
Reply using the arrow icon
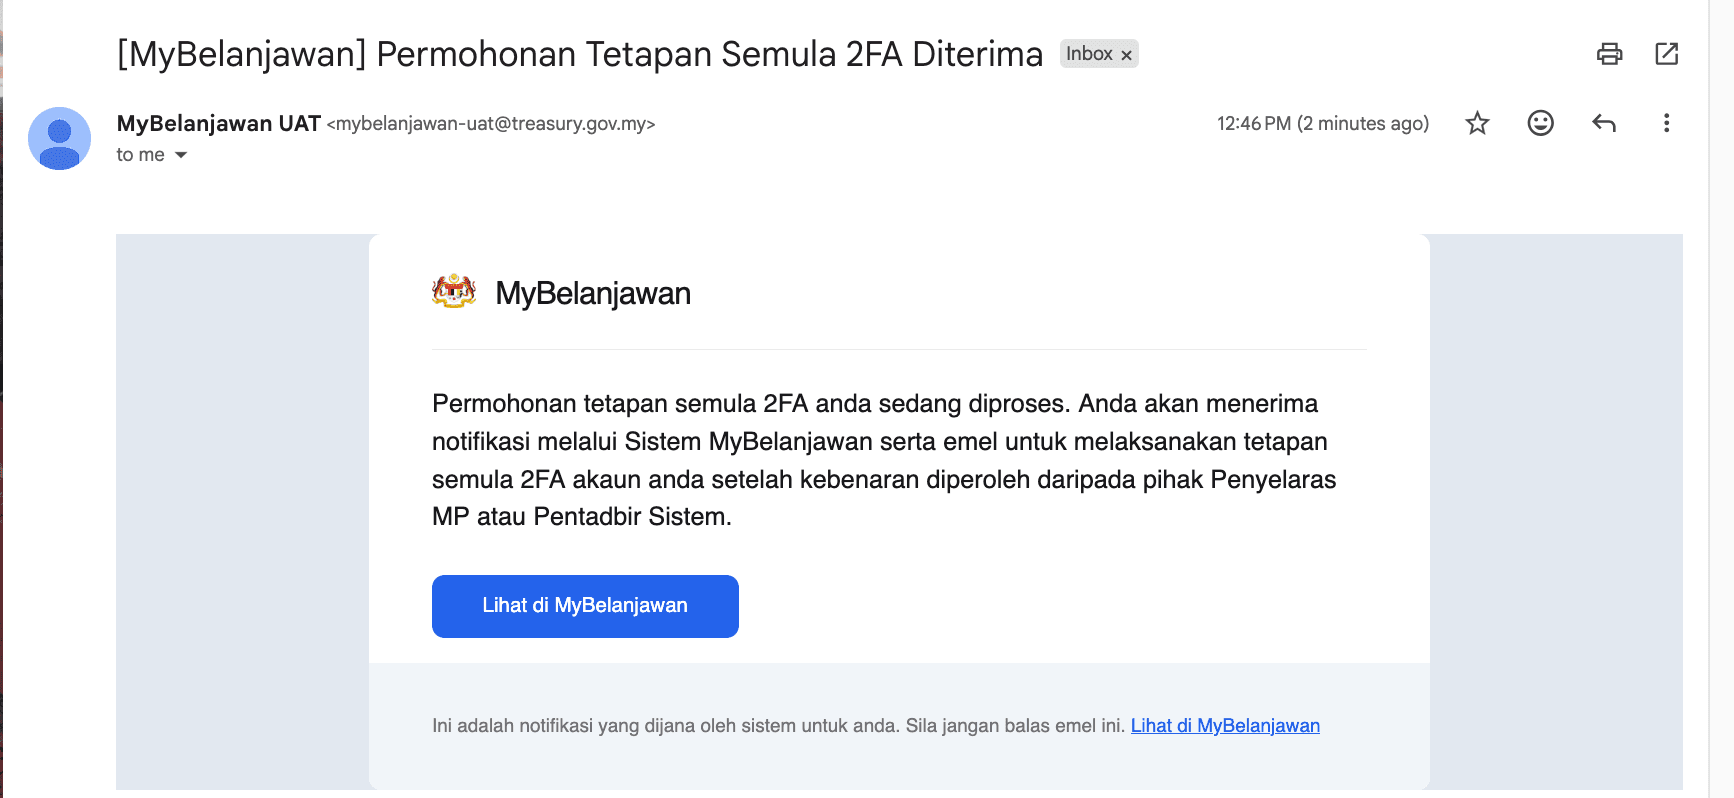[1604, 123]
